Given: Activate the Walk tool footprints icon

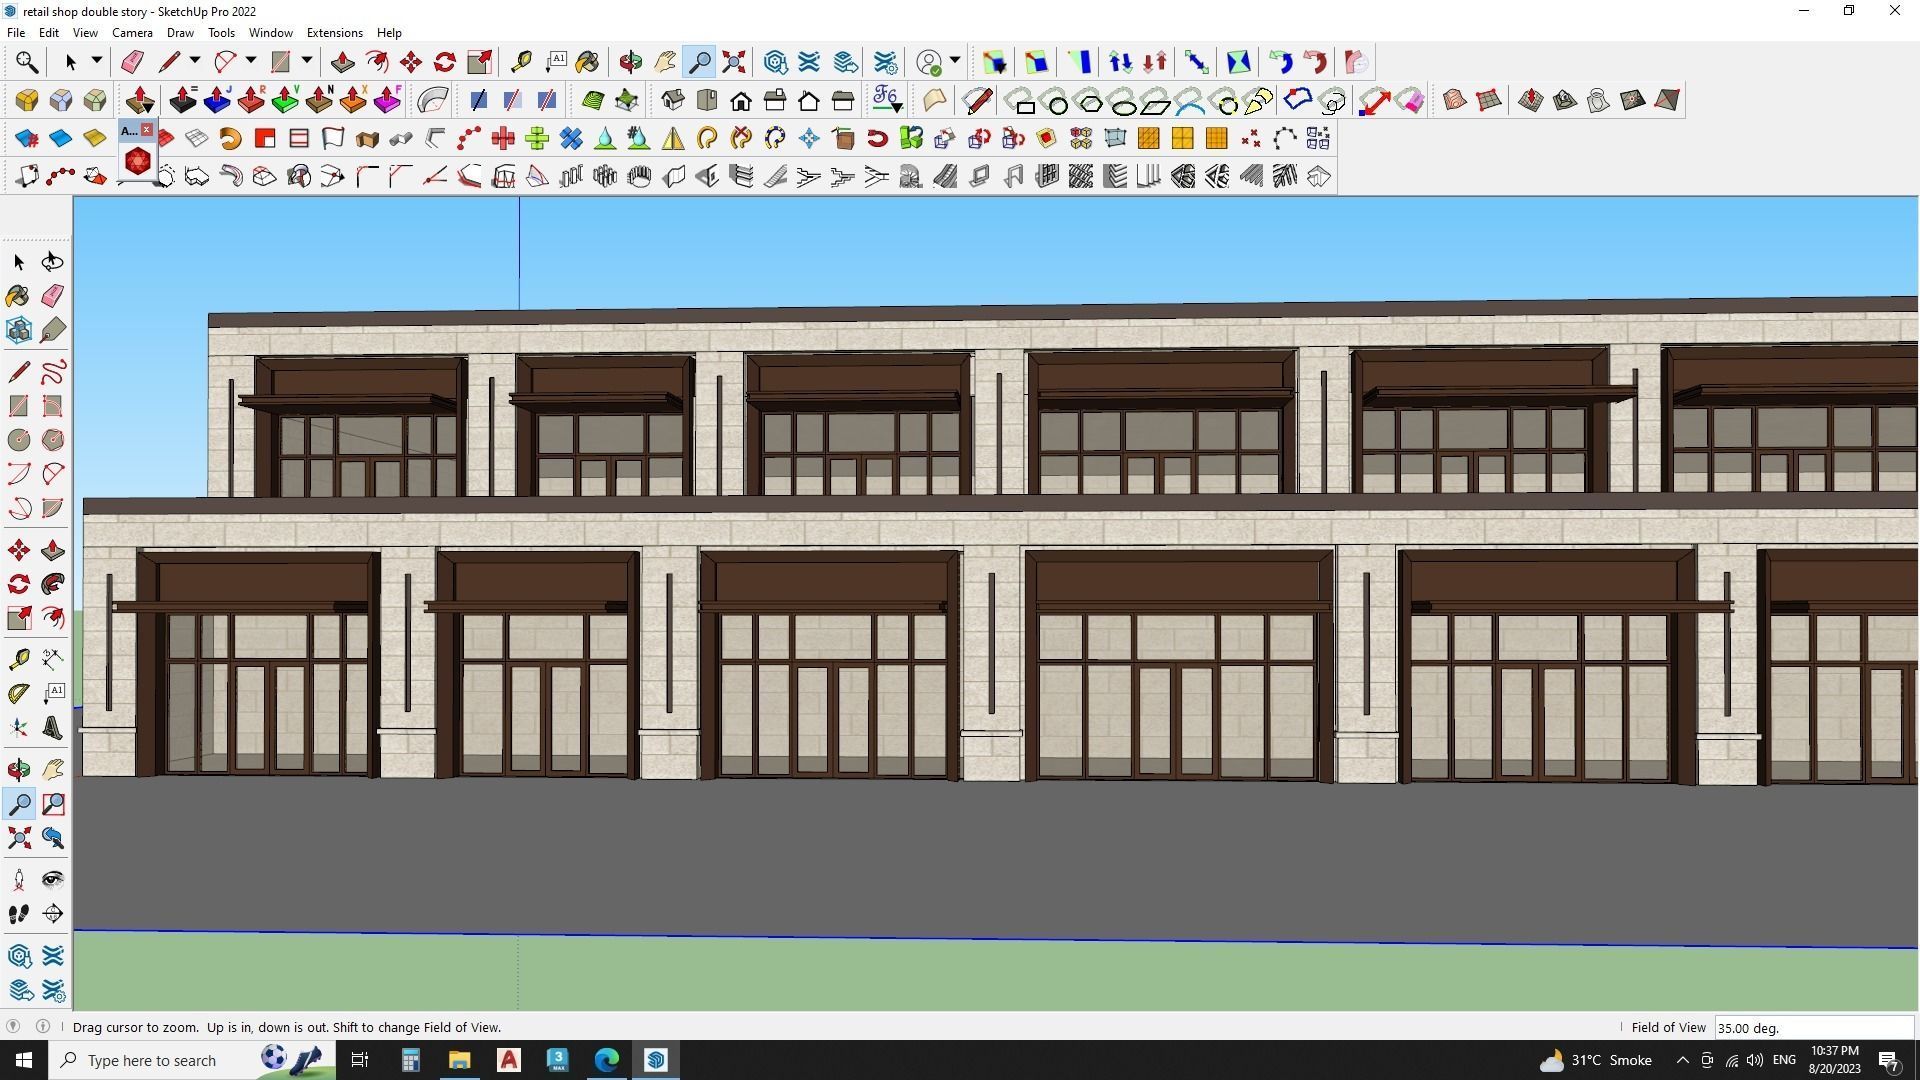Looking at the screenshot, I should (18, 914).
